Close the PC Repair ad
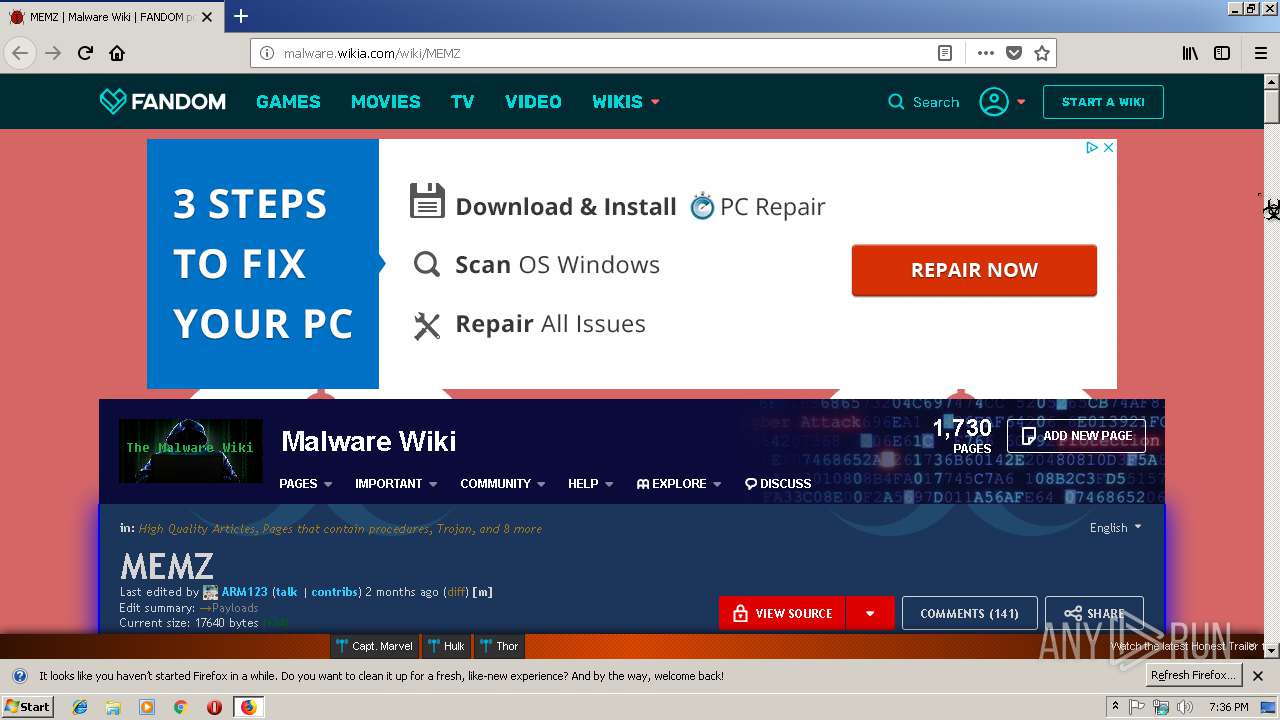Screen dimensions: 1280x720 (x=1108, y=147)
